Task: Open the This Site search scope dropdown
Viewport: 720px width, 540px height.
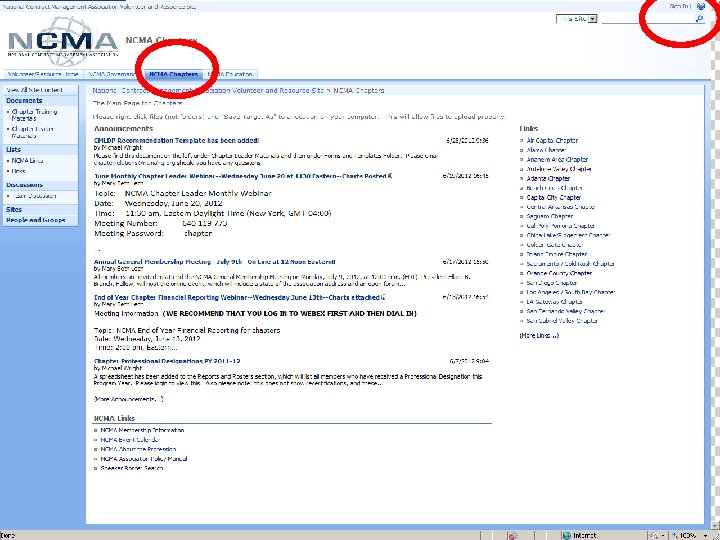Action: pyautogui.click(x=592, y=19)
